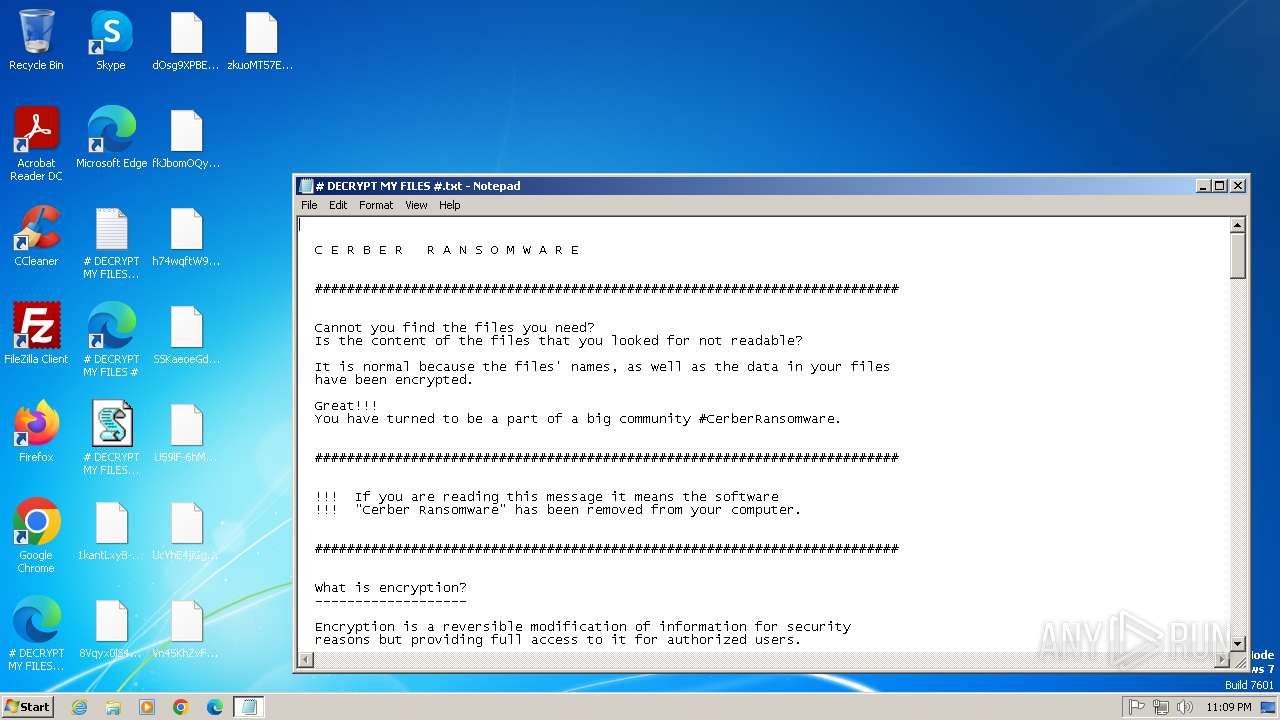
Task: Click the horizontal scrollbar right arrow
Action: 1221,661
